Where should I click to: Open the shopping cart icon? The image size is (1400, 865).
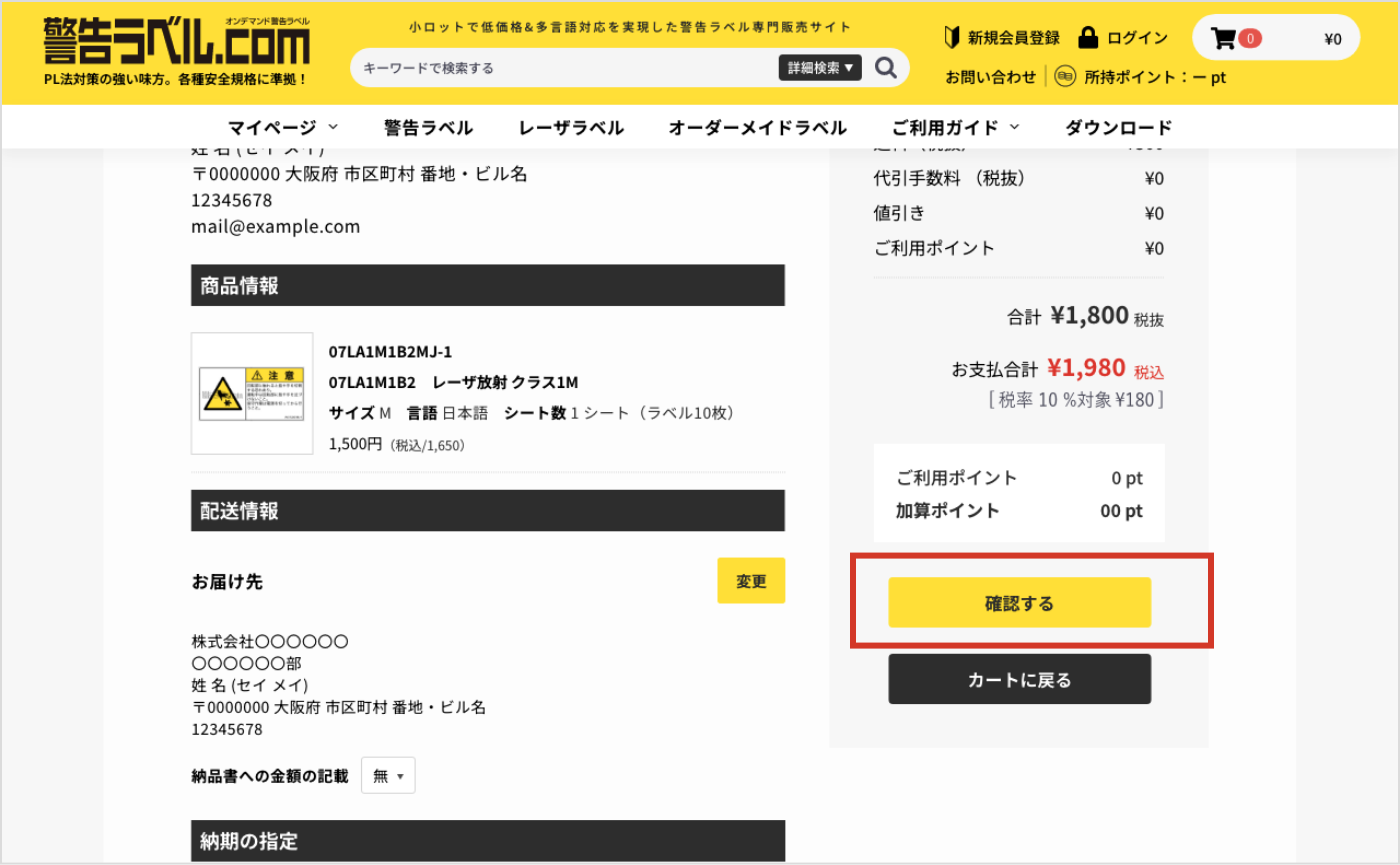point(1222,39)
